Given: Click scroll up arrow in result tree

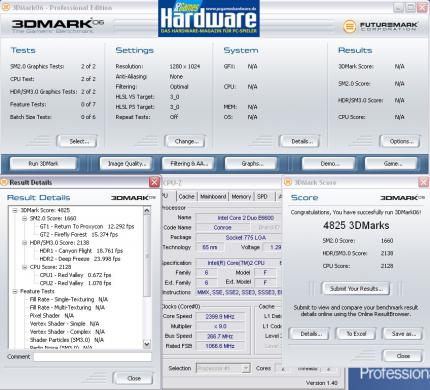Looking at the screenshot, I should (147, 211).
